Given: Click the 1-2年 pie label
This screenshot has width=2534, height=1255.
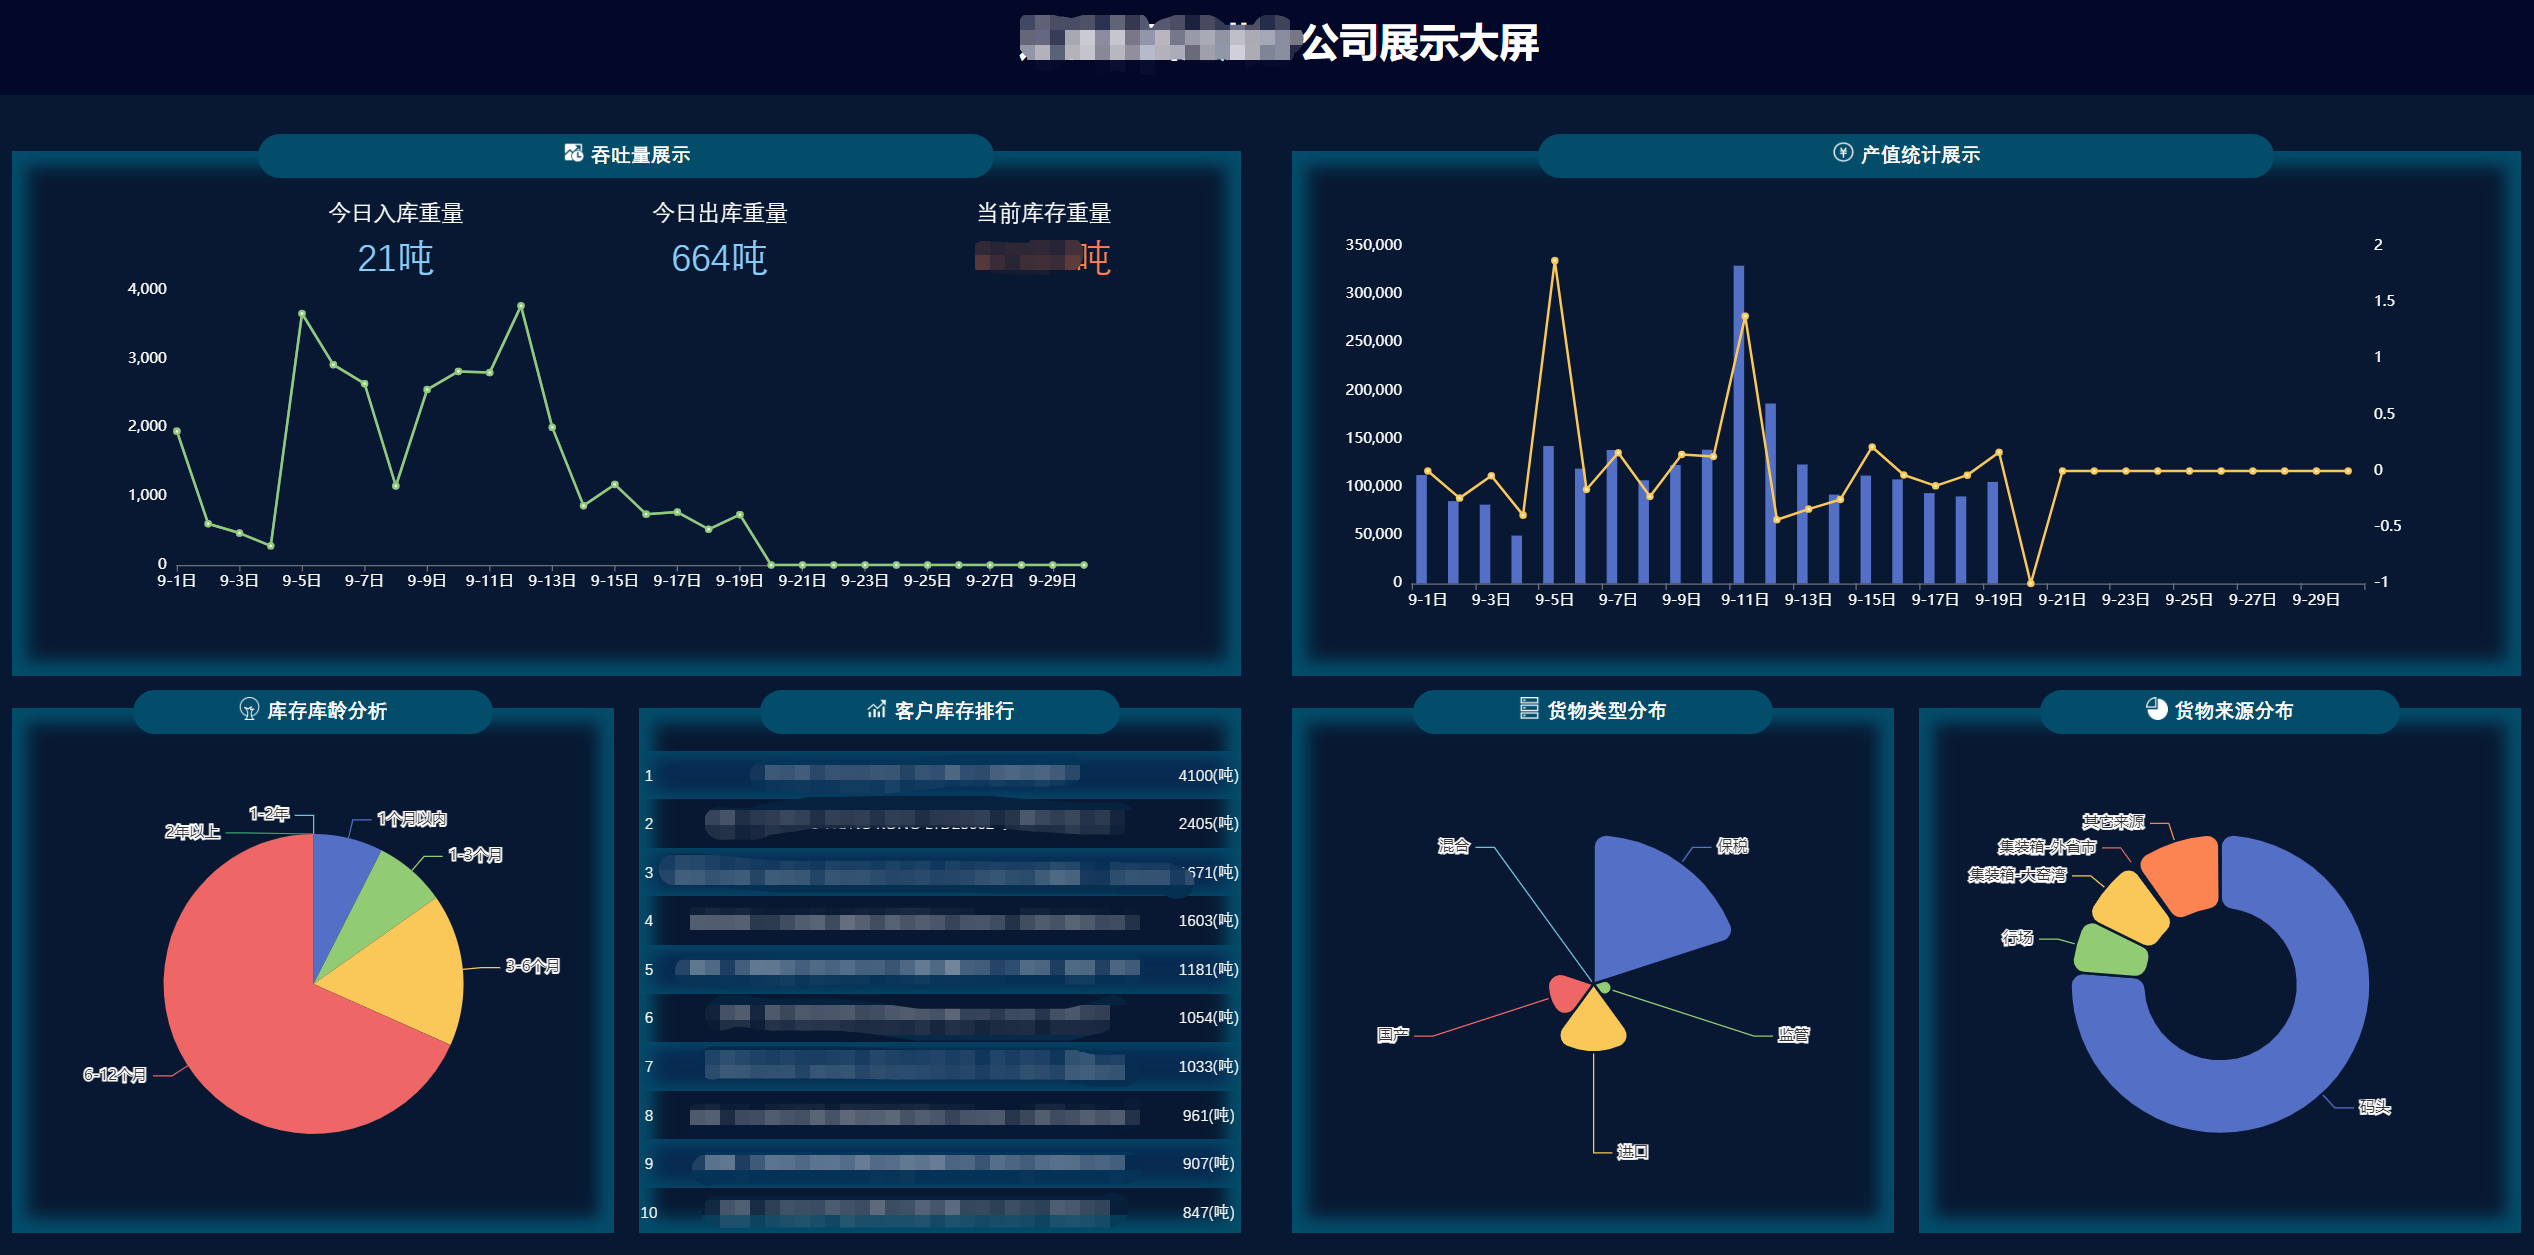Looking at the screenshot, I should click(269, 814).
